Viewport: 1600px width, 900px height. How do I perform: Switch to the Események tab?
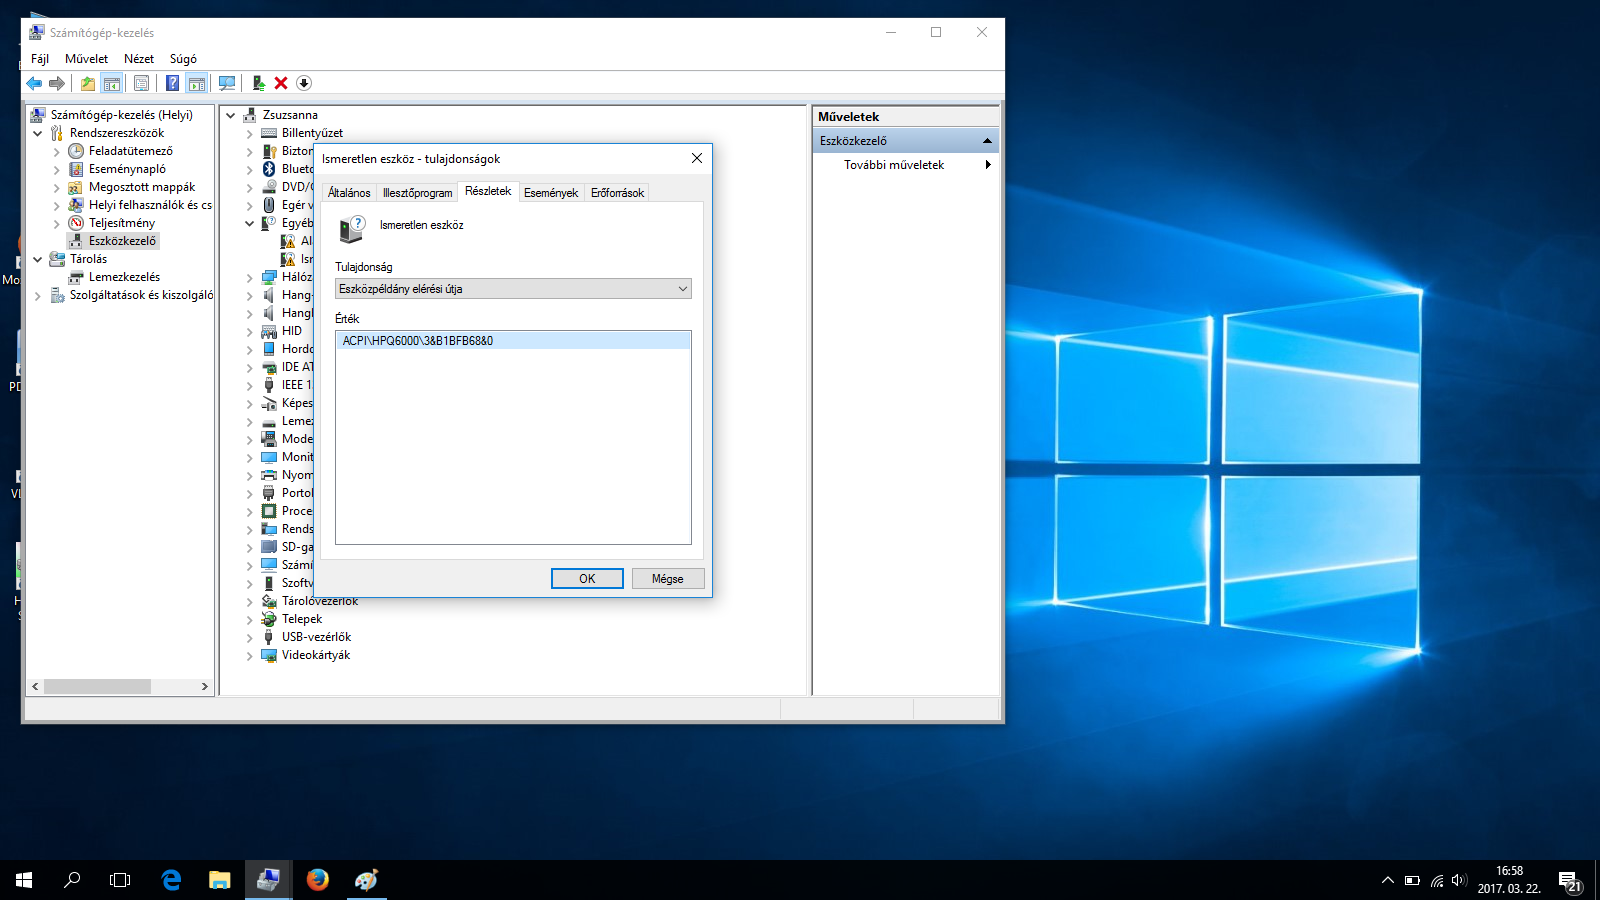[x=551, y=193]
